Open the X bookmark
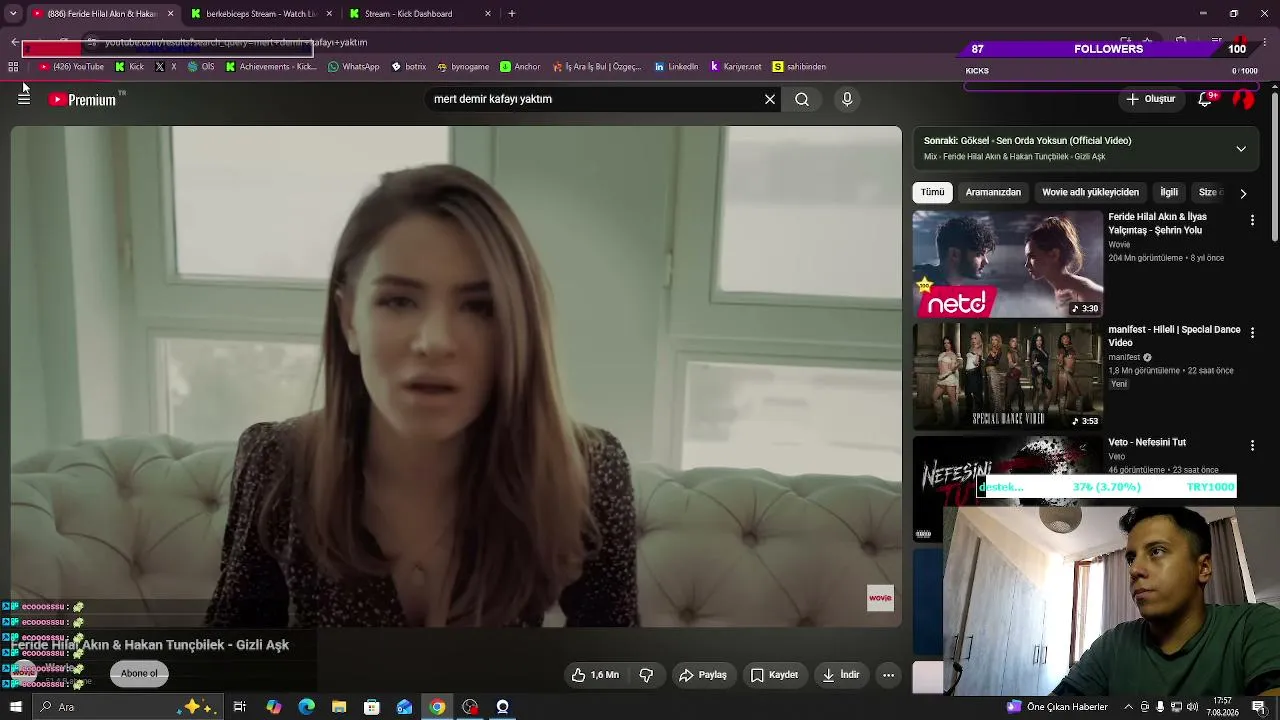Viewport: 1280px width, 720px height. pos(166,67)
